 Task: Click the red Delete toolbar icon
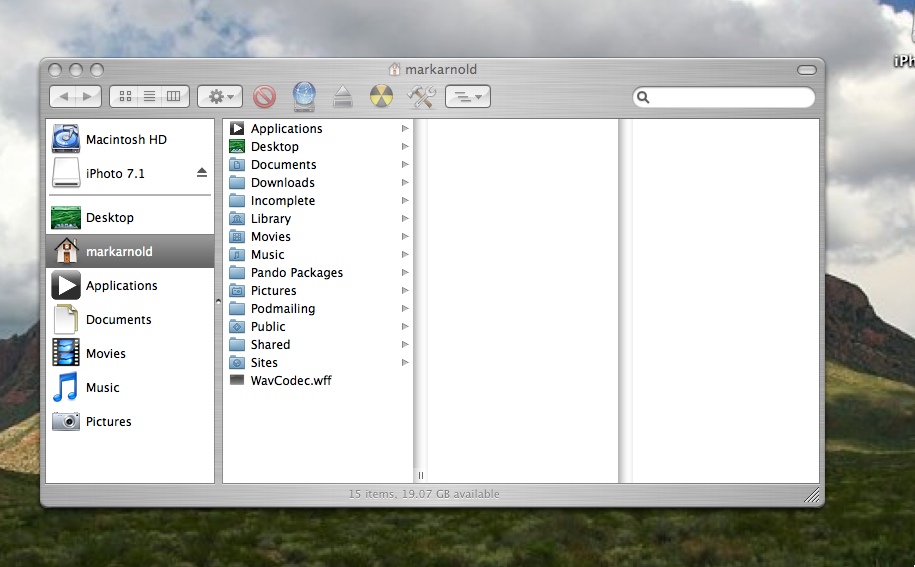pos(264,97)
